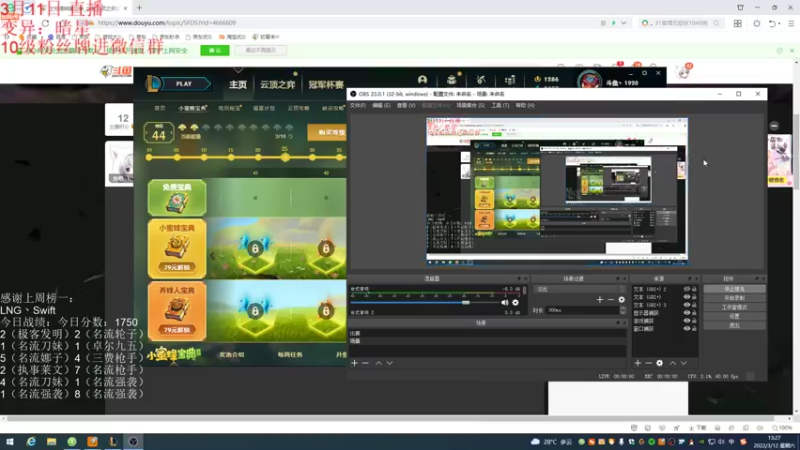Reload the page in the browser
Image resolution: width=800 pixels, height=450 pixels.
45,23
